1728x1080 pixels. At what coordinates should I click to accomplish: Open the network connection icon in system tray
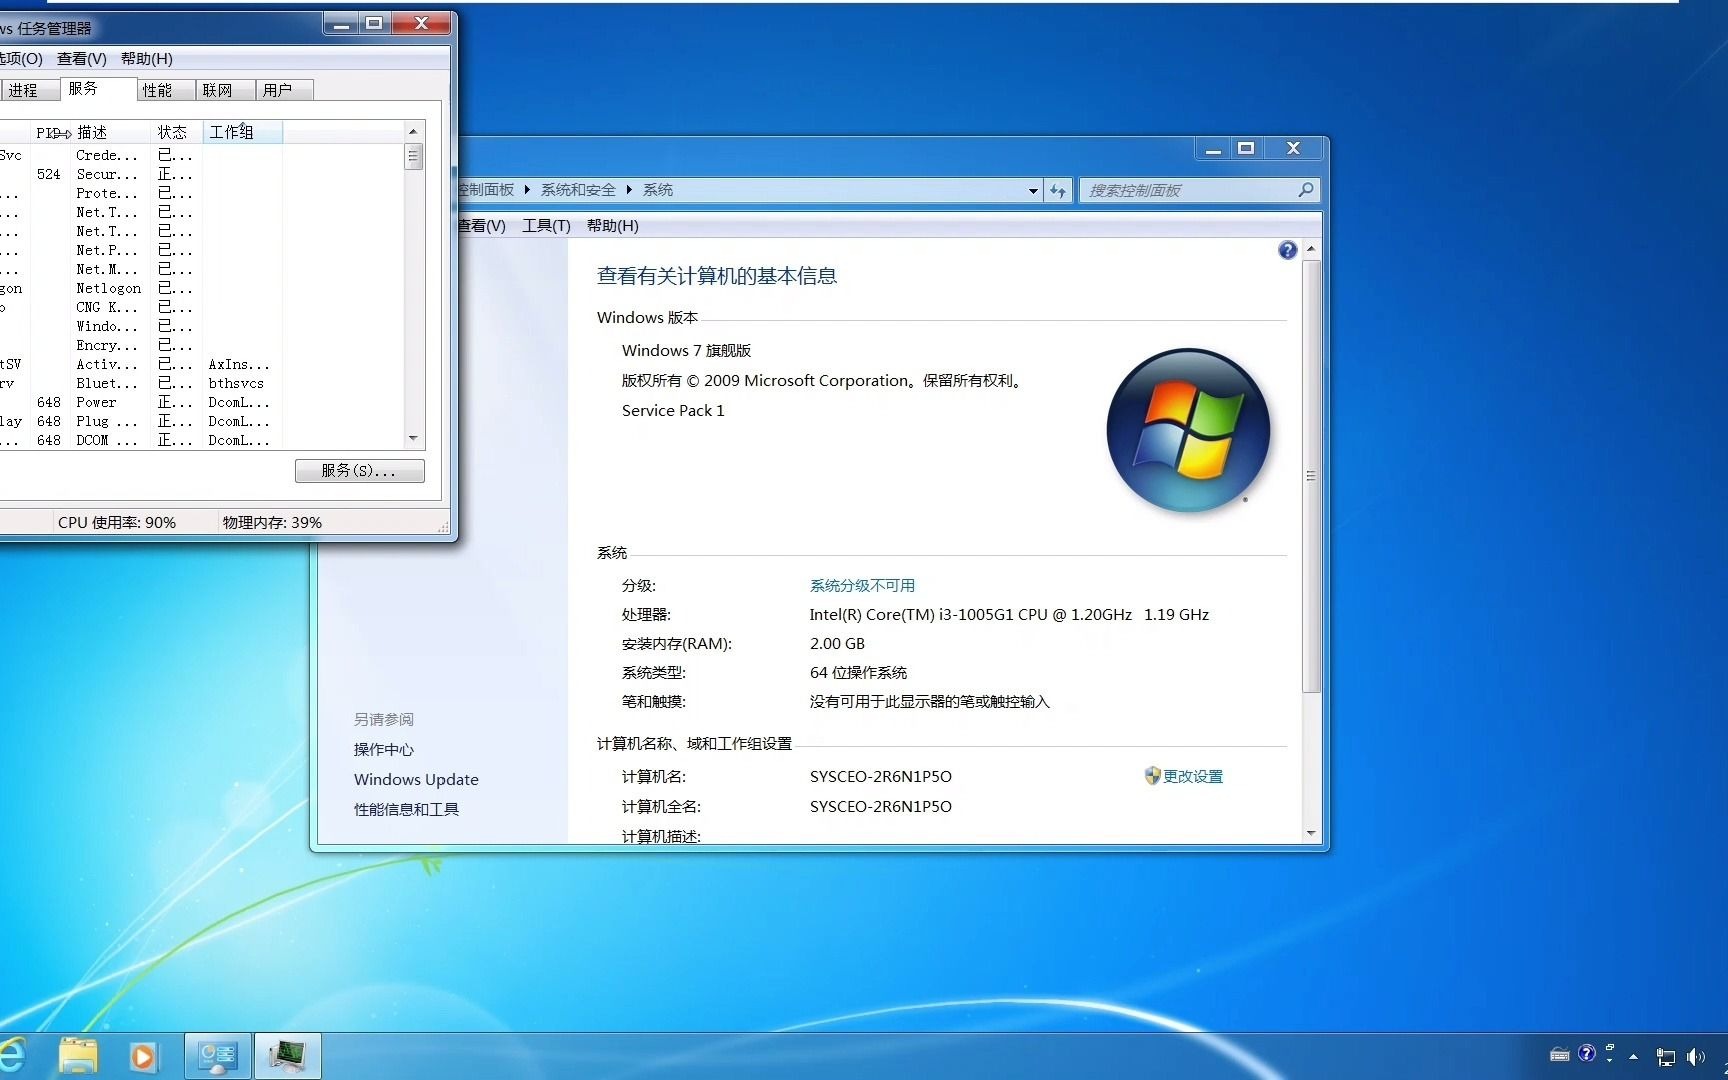click(x=1666, y=1055)
